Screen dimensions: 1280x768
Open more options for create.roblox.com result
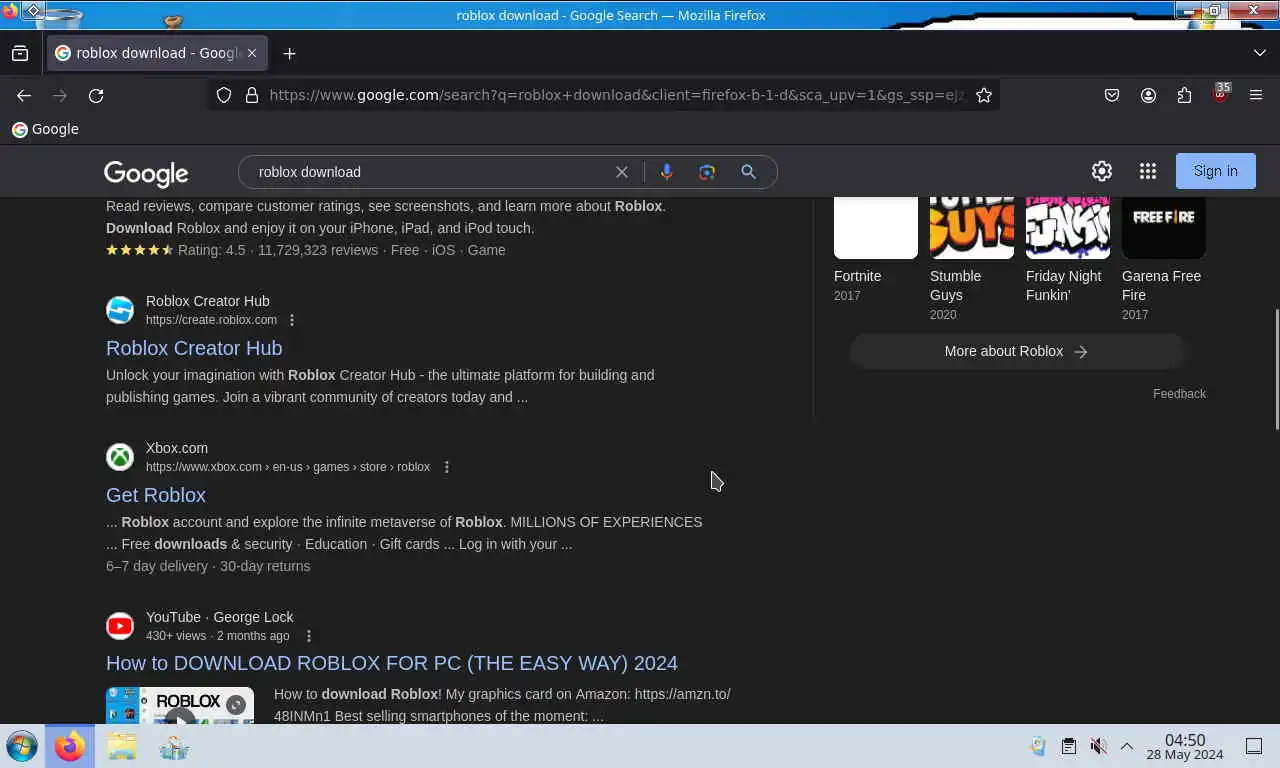pyautogui.click(x=292, y=320)
